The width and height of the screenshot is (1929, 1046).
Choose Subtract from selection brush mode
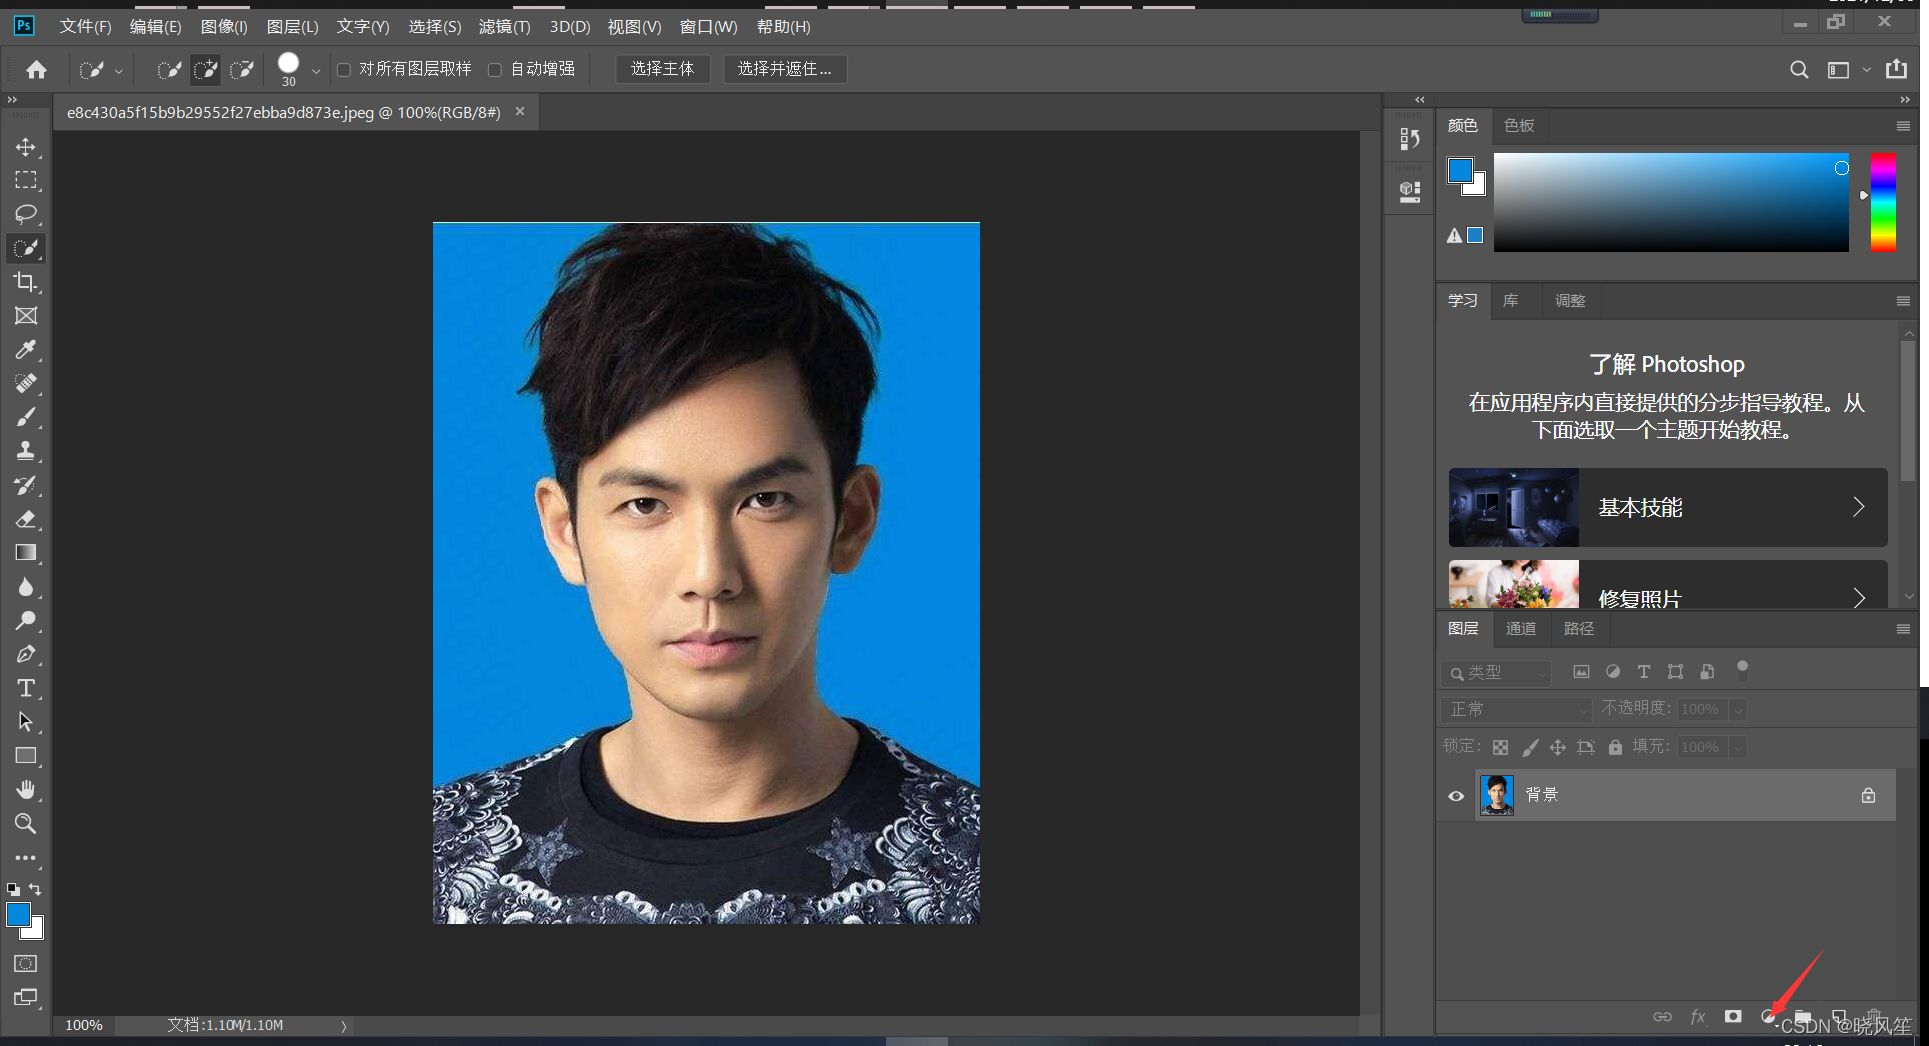[242, 69]
